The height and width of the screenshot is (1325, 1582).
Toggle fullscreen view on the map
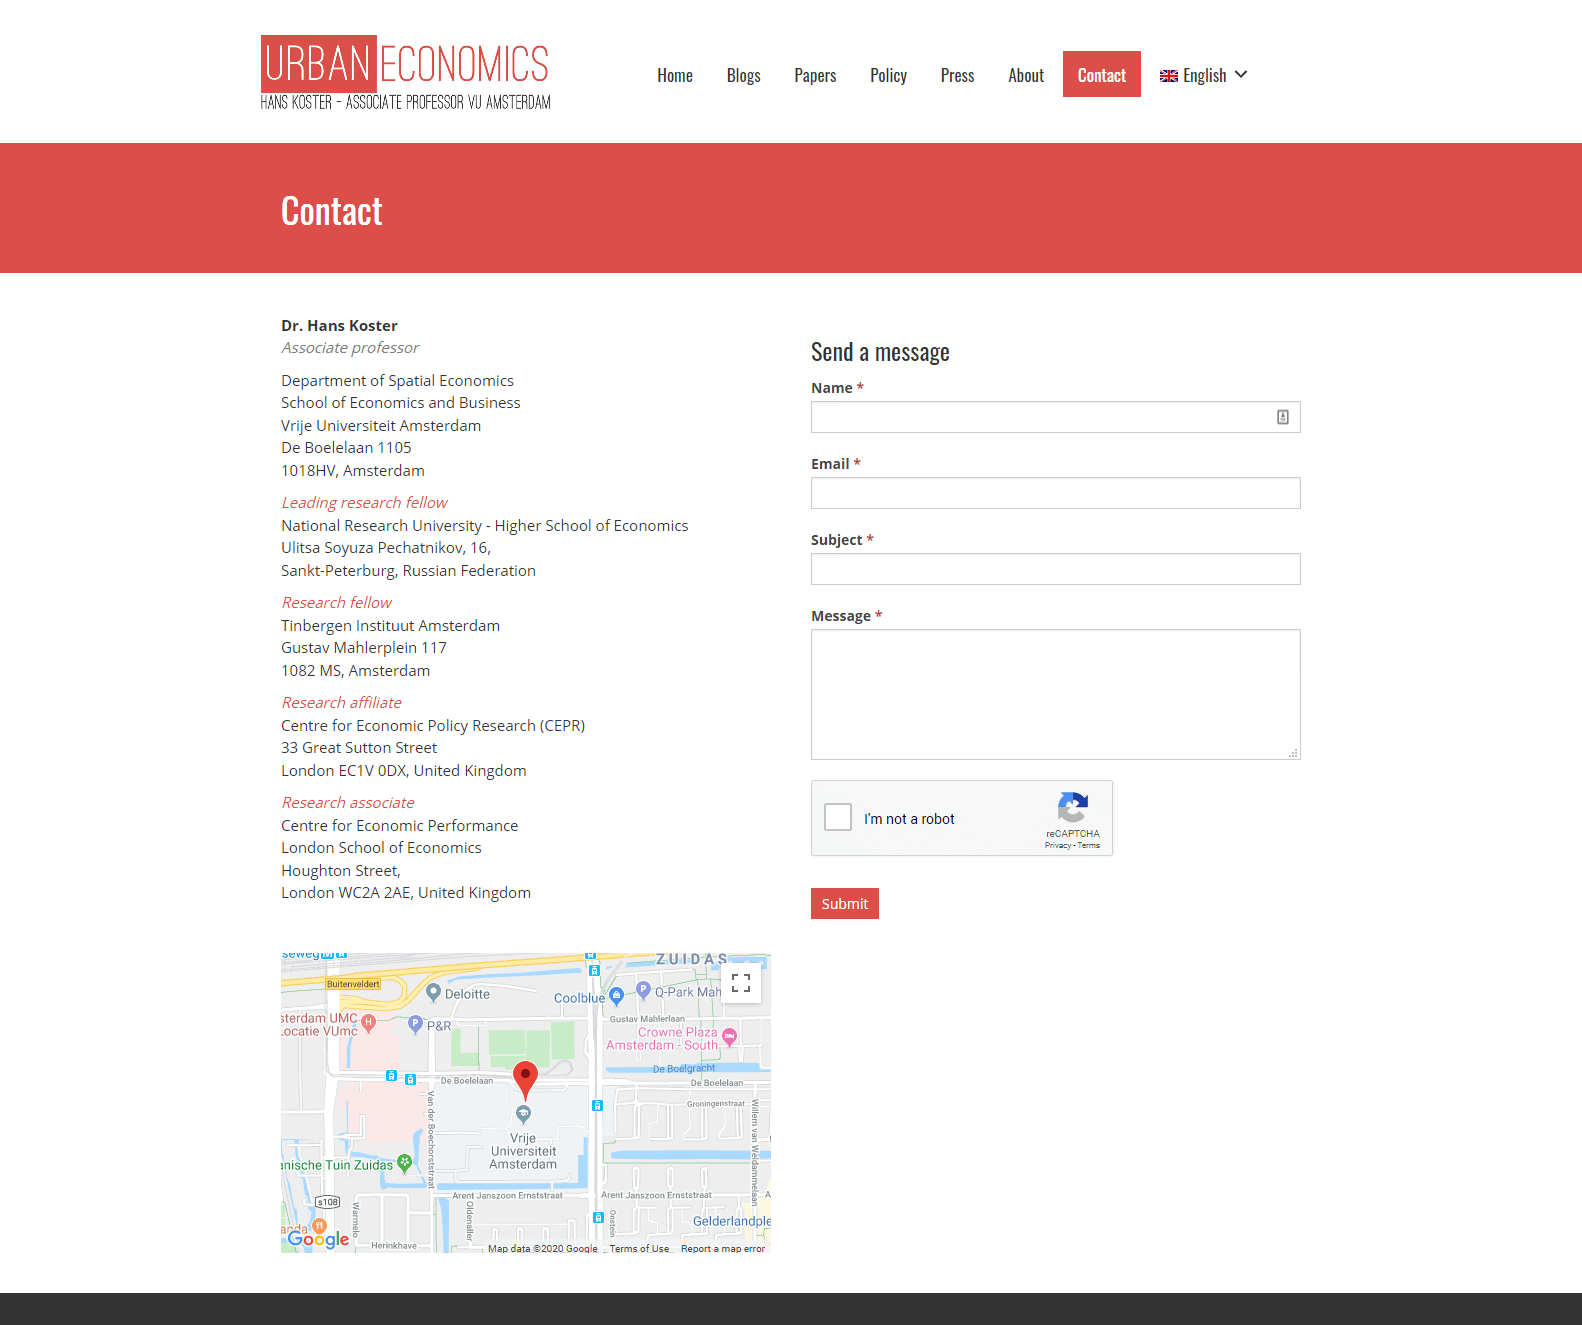tap(740, 983)
